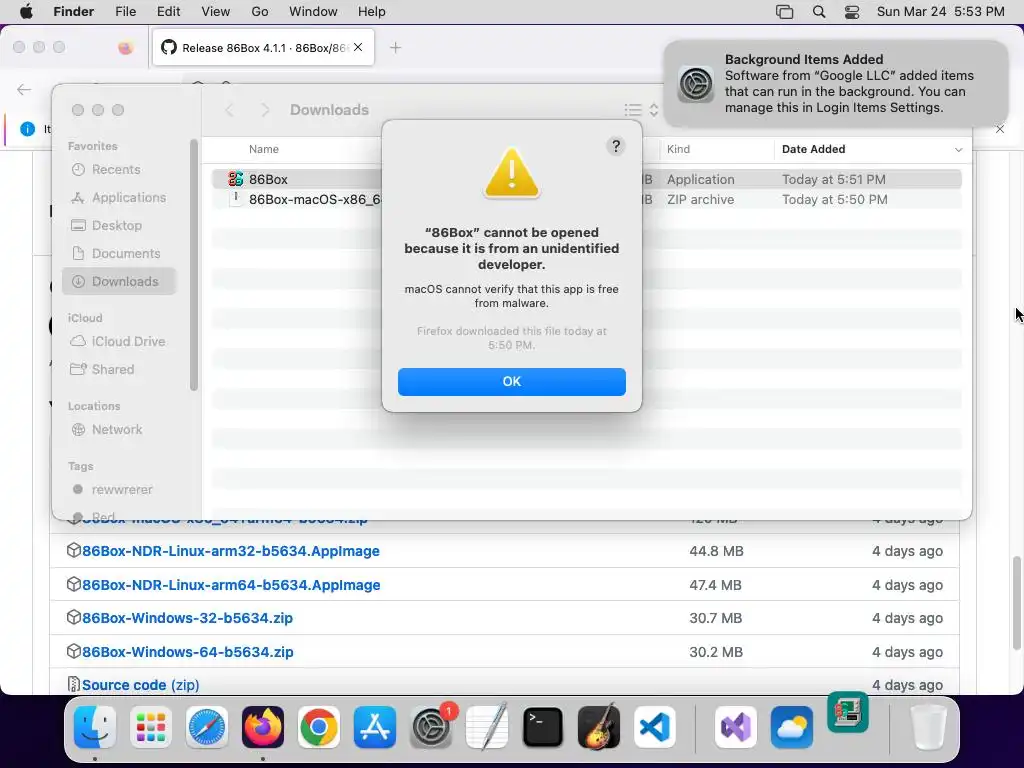Open Spotlight search in the menu bar
Image resolution: width=1024 pixels, height=768 pixels.
819,12
